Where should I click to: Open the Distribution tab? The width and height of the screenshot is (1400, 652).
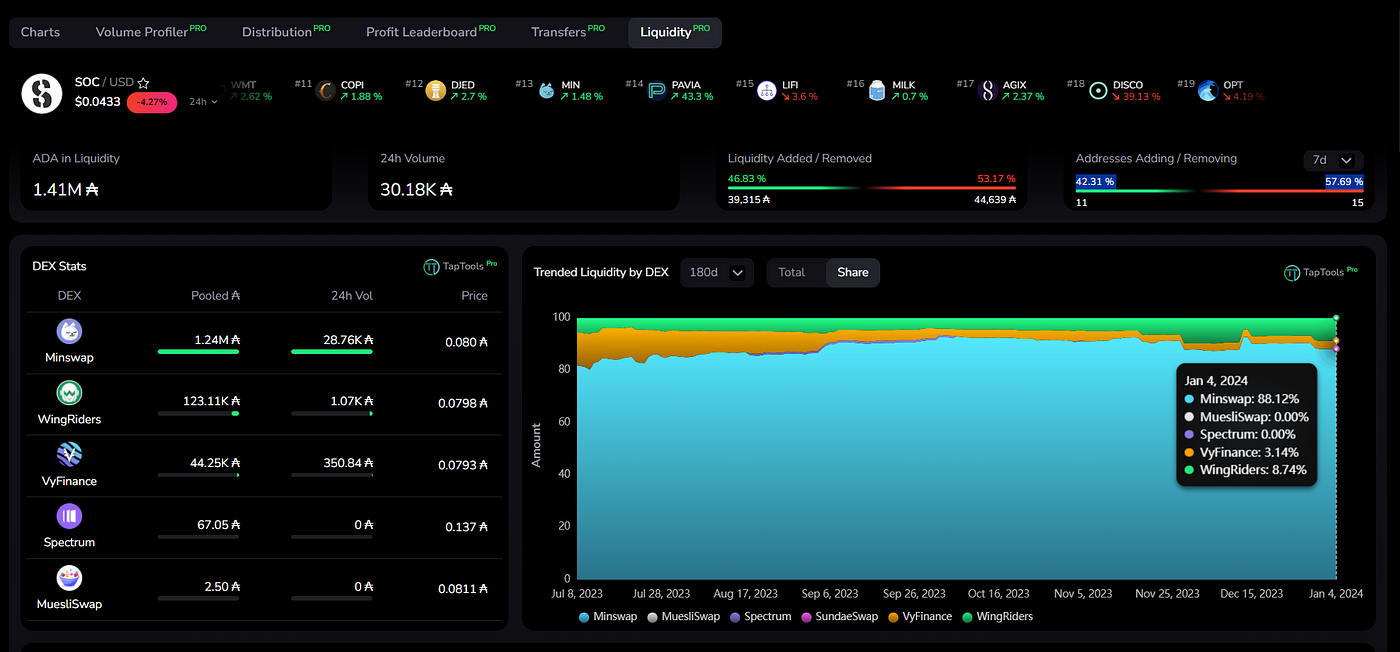(286, 32)
